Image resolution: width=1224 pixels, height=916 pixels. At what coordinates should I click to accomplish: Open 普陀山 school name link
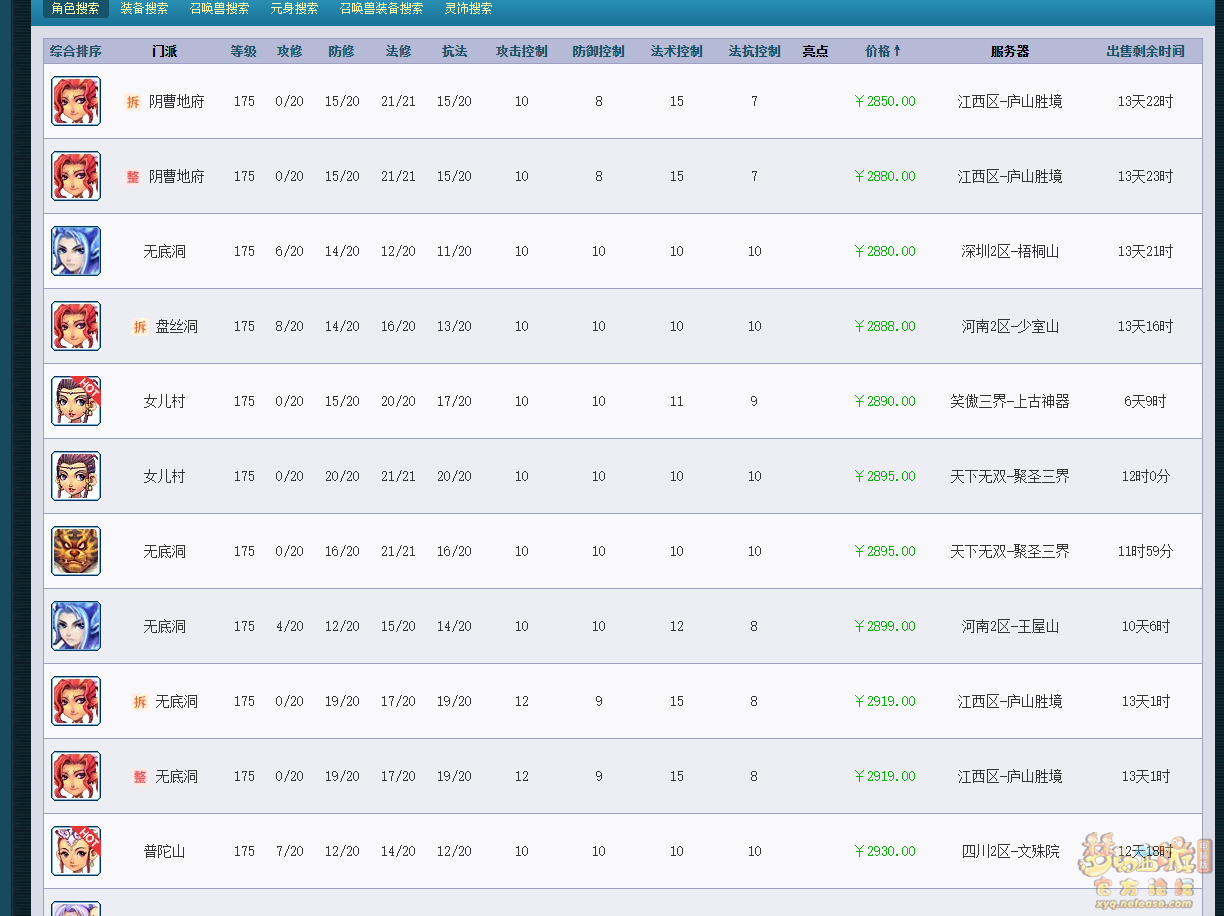[164, 851]
